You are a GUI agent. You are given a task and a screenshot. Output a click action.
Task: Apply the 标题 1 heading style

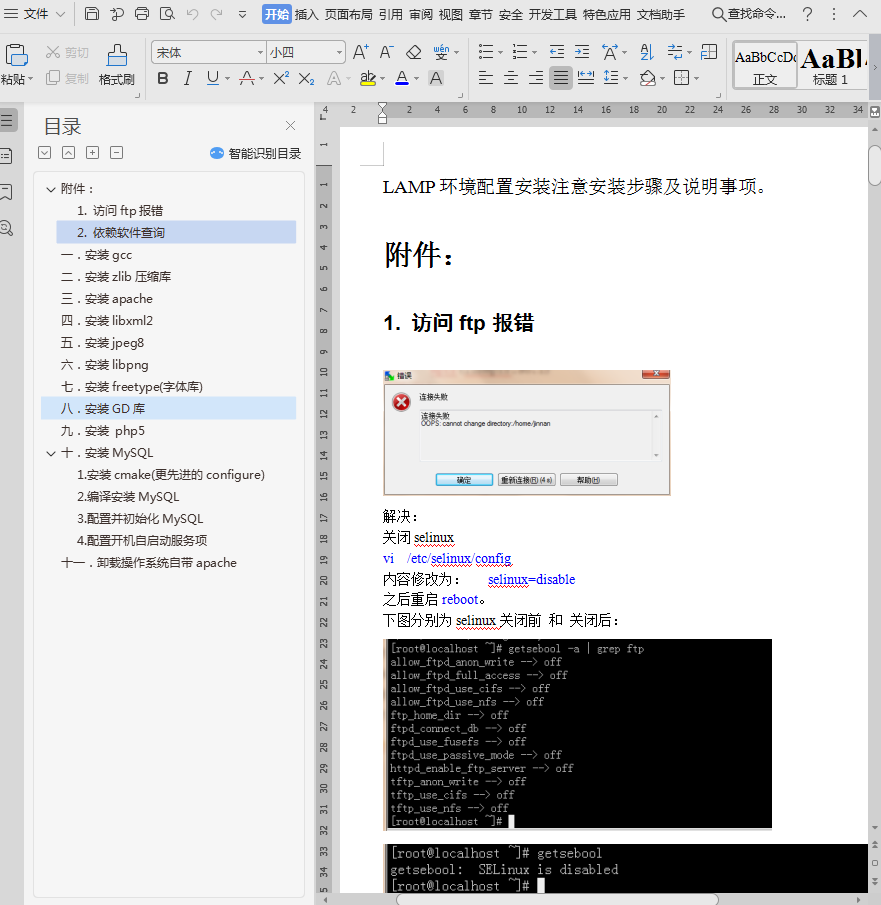coord(830,66)
